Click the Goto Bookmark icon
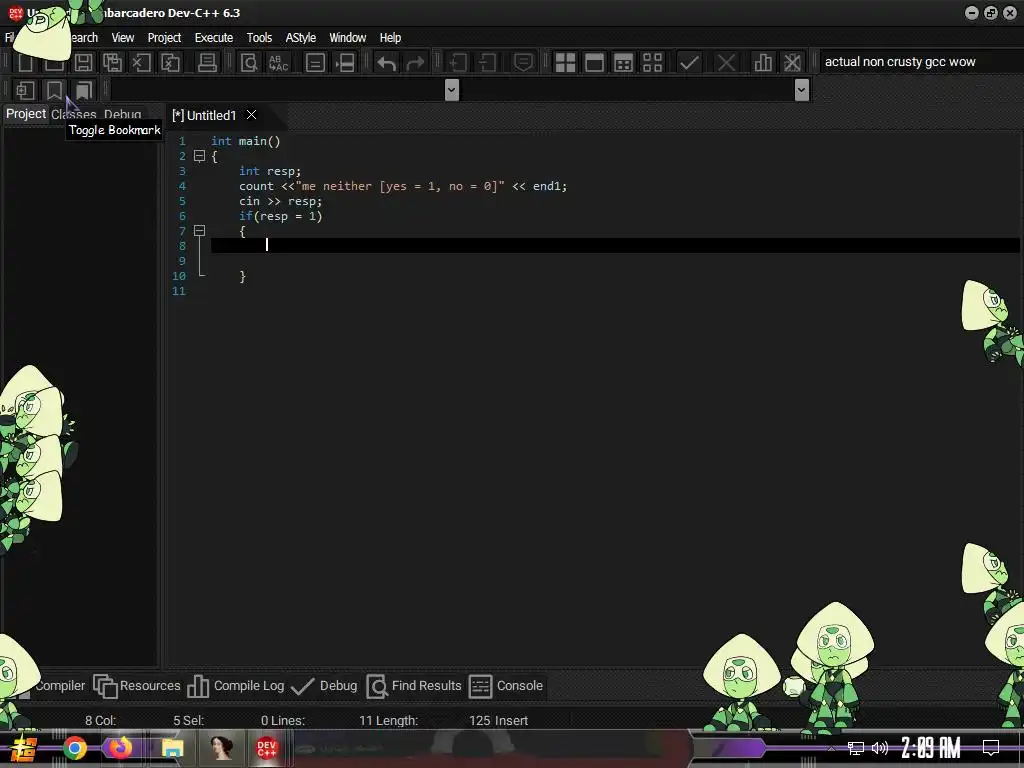The image size is (1024, 768). pos(84,90)
